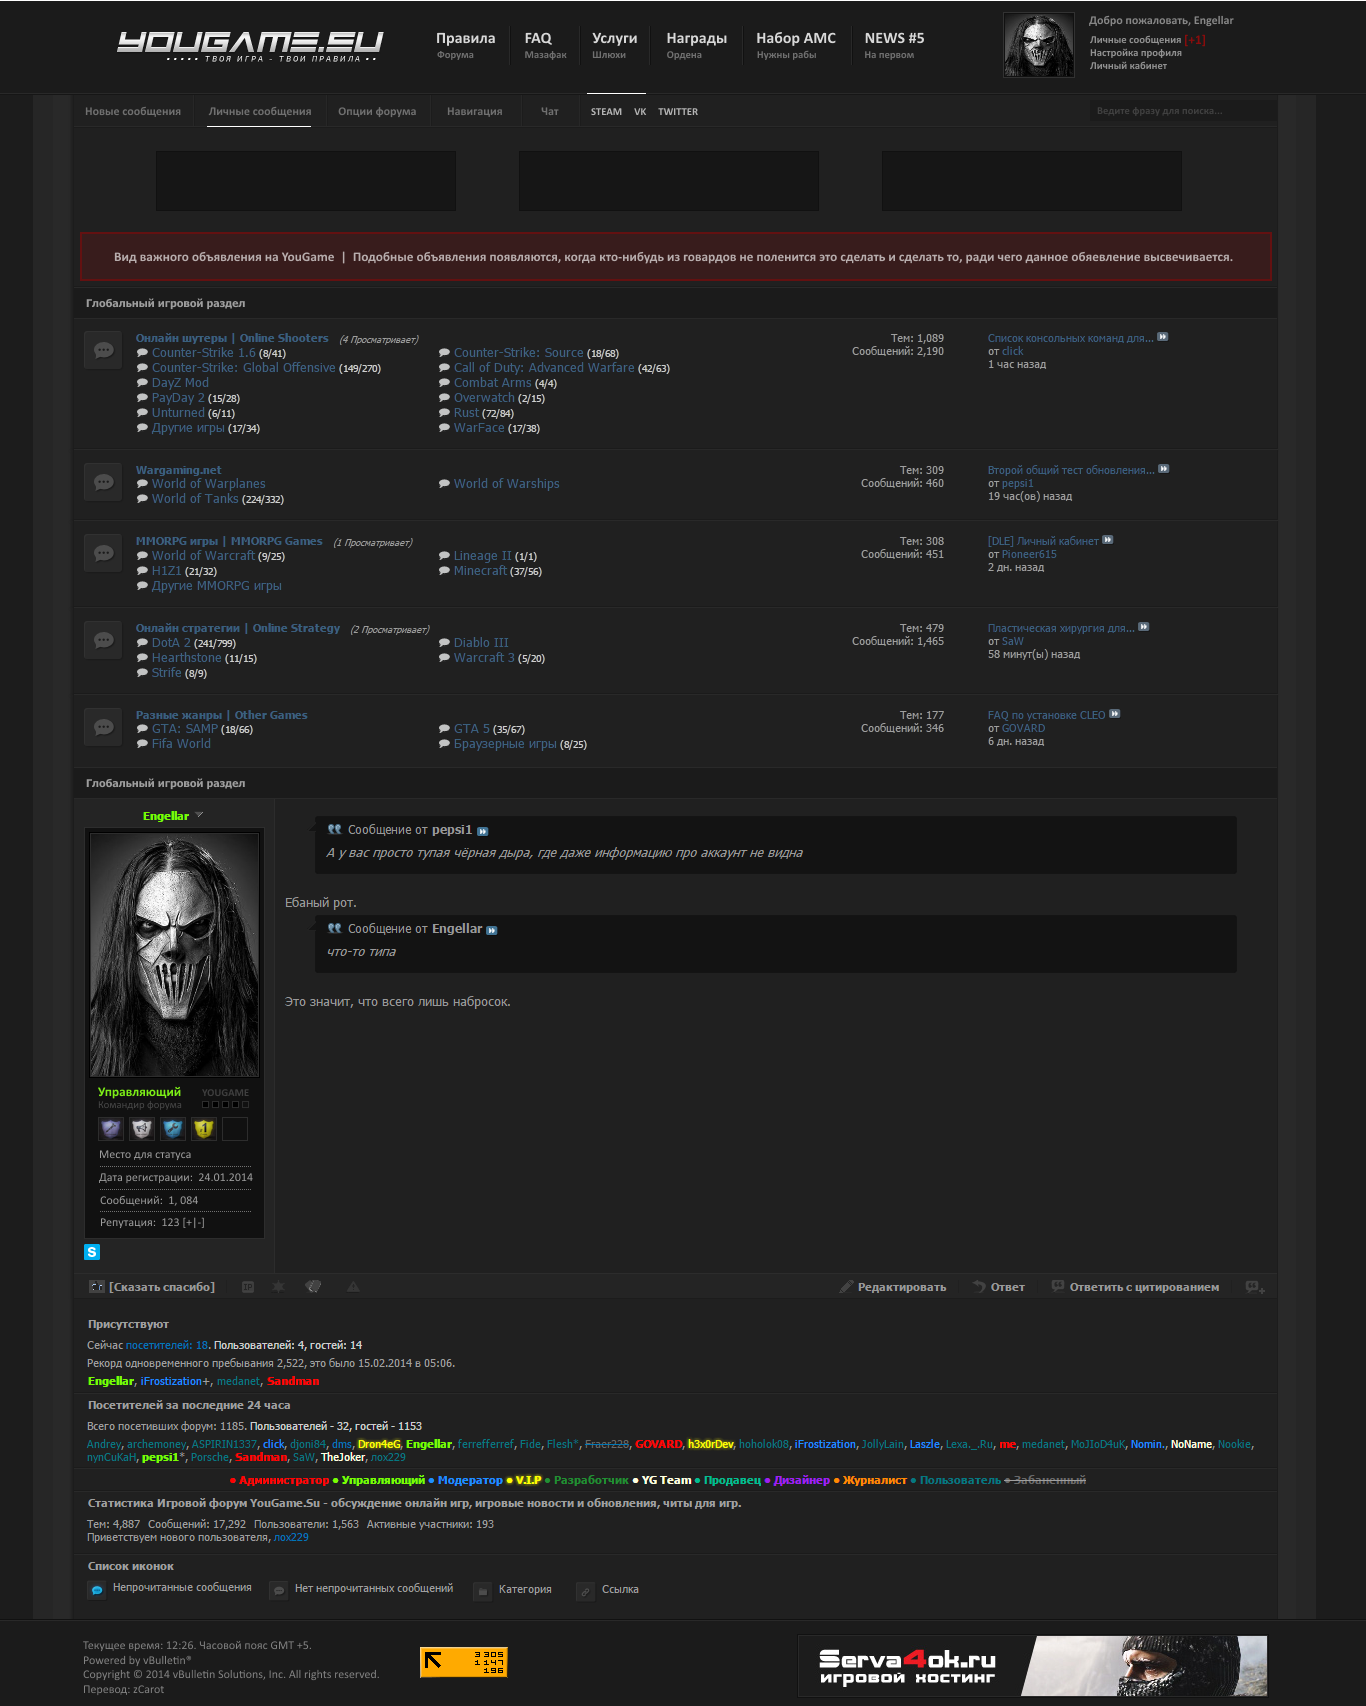Image resolution: width=1366 pixels, height=1706 pixels.
Task: Open 'Услуги' in top menu
Action: coord(614,45)
